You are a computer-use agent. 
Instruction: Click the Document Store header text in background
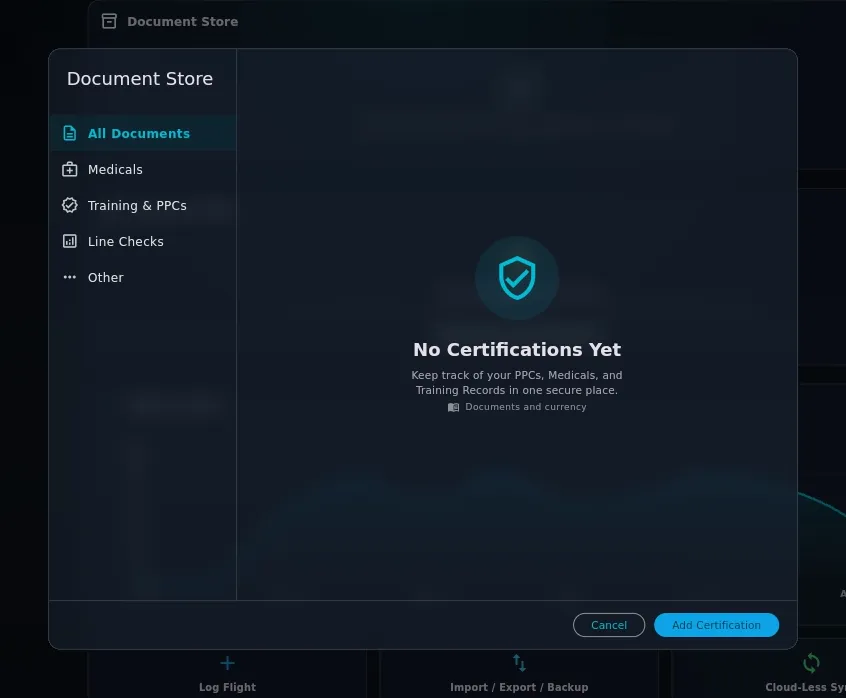182,22
